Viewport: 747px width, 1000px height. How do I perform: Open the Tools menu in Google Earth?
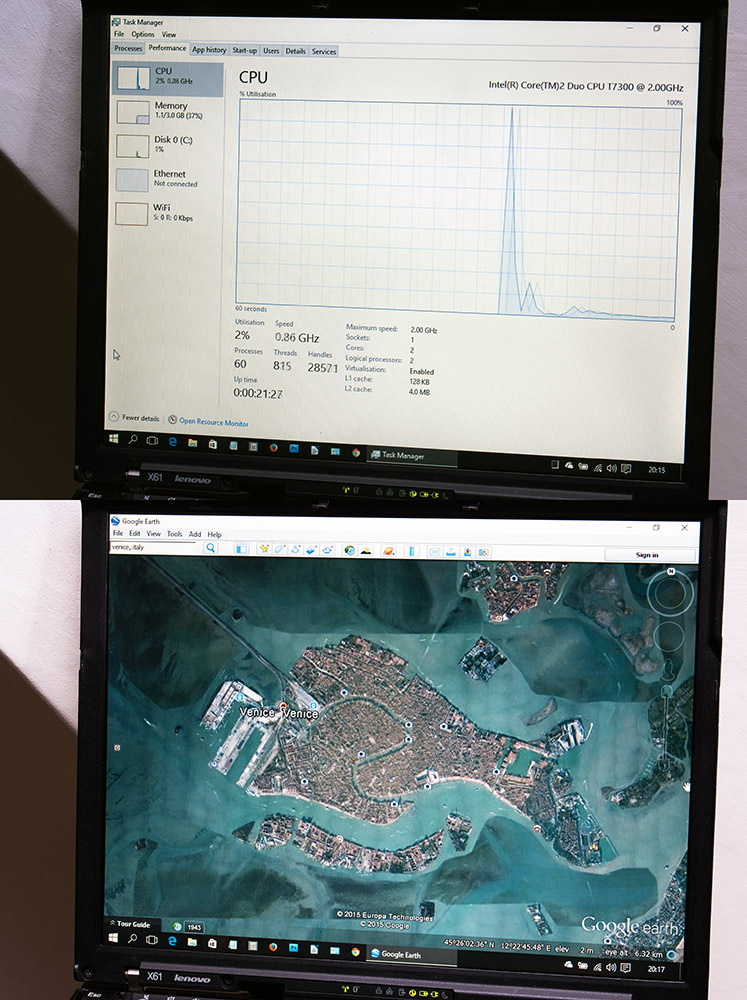175,534
